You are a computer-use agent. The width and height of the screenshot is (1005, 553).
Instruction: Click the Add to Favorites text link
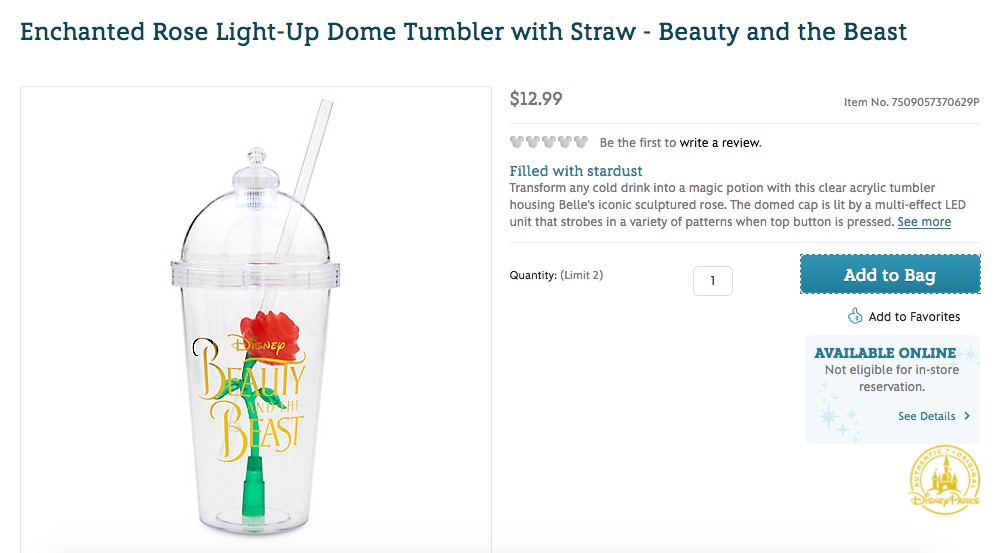(914, 317)
